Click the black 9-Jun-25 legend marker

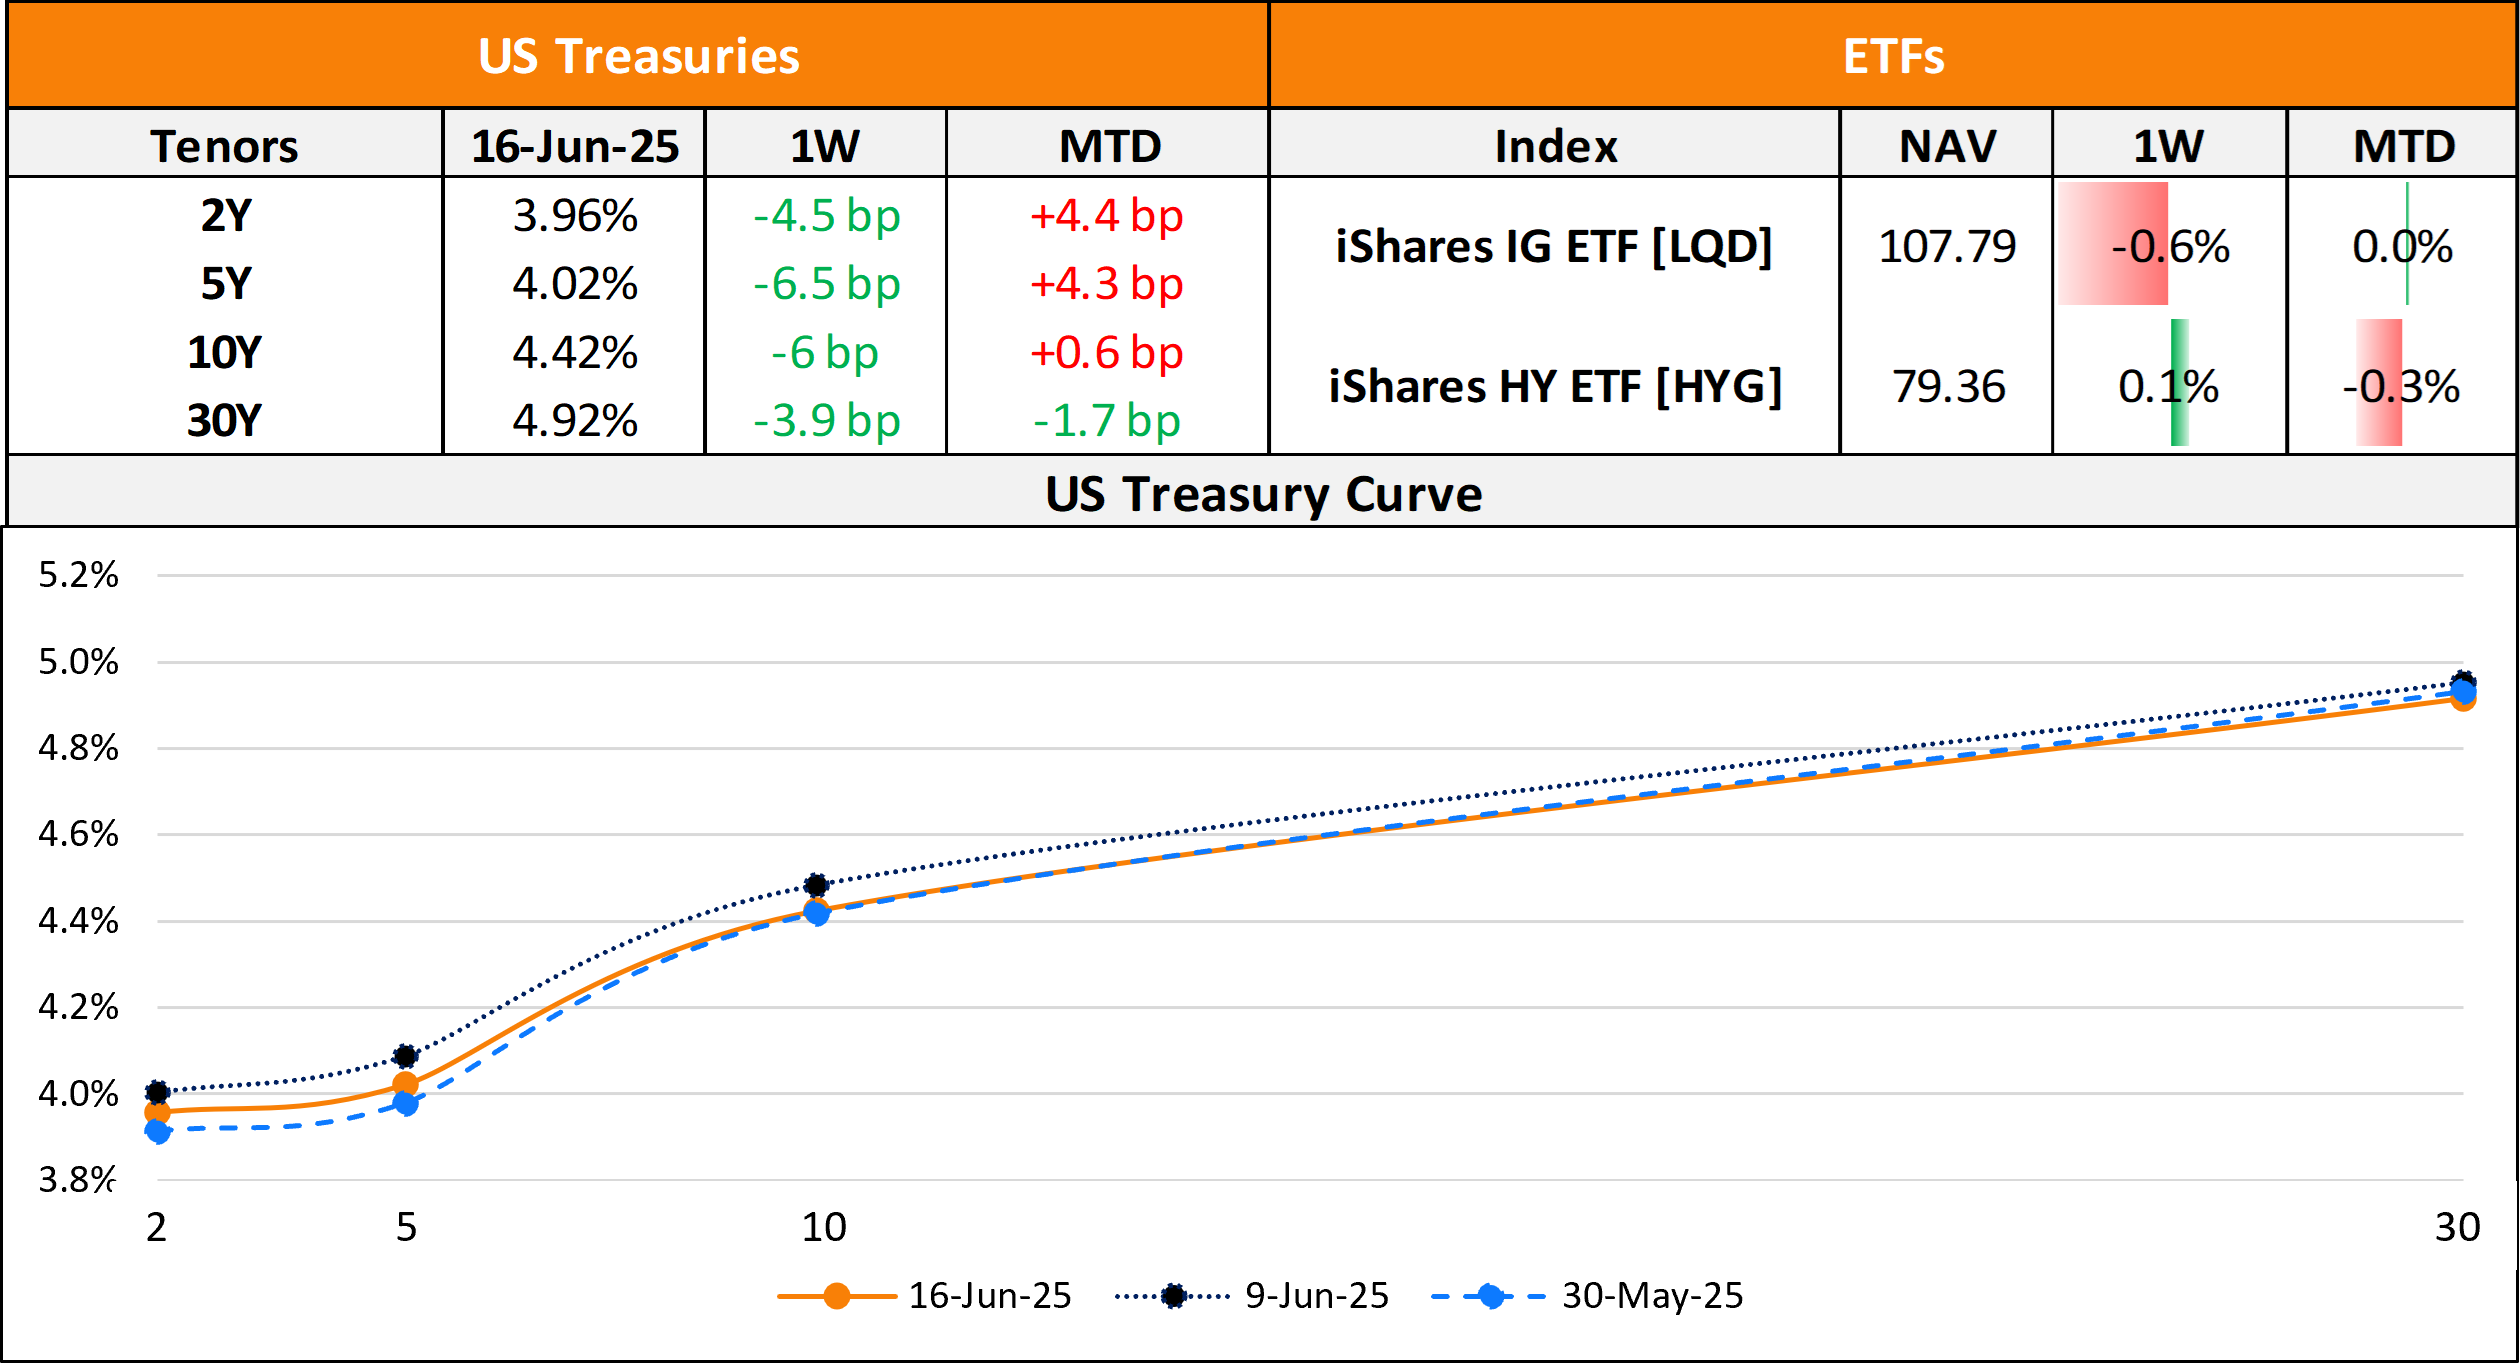(x=1173, y=1296)
